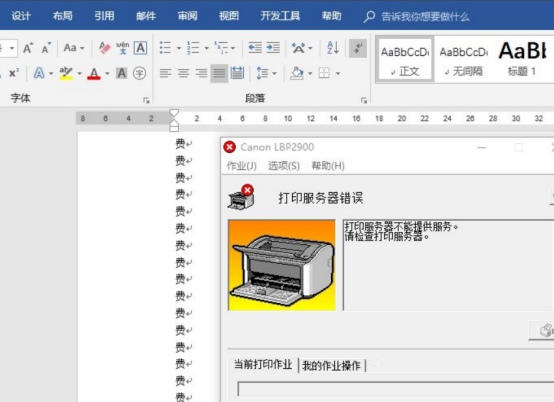The image size is (554, 402).
Task: Click the printer error status icon
Action: (x=241, y=197)
